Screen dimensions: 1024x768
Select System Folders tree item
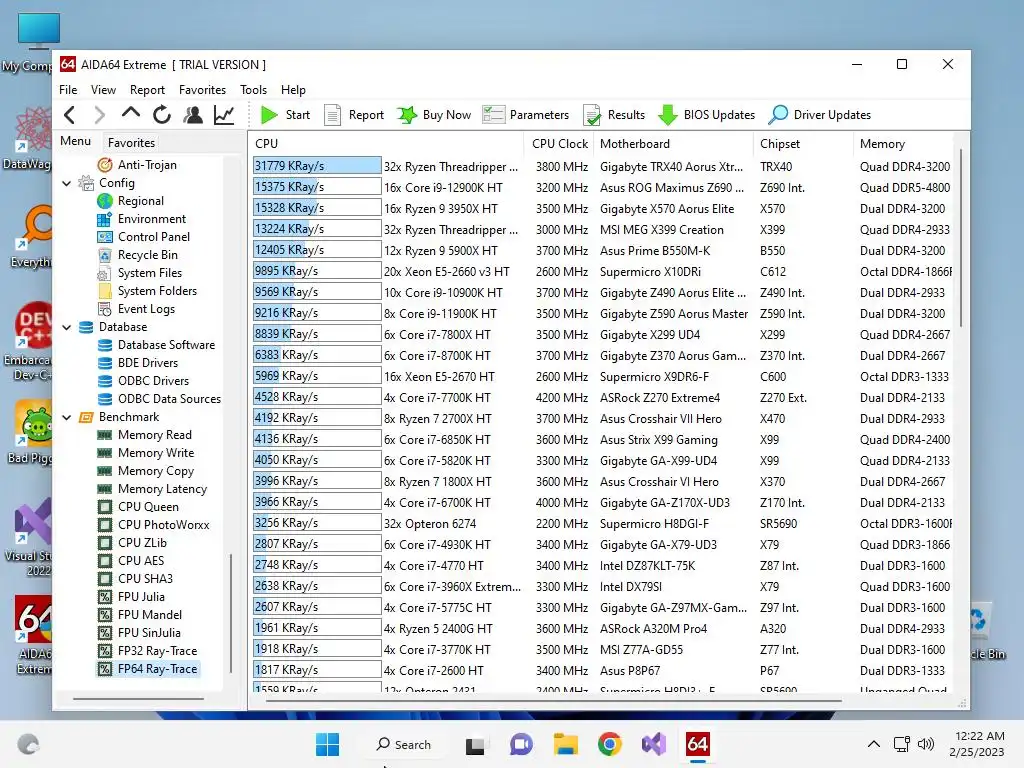click(x=147, y=291)
